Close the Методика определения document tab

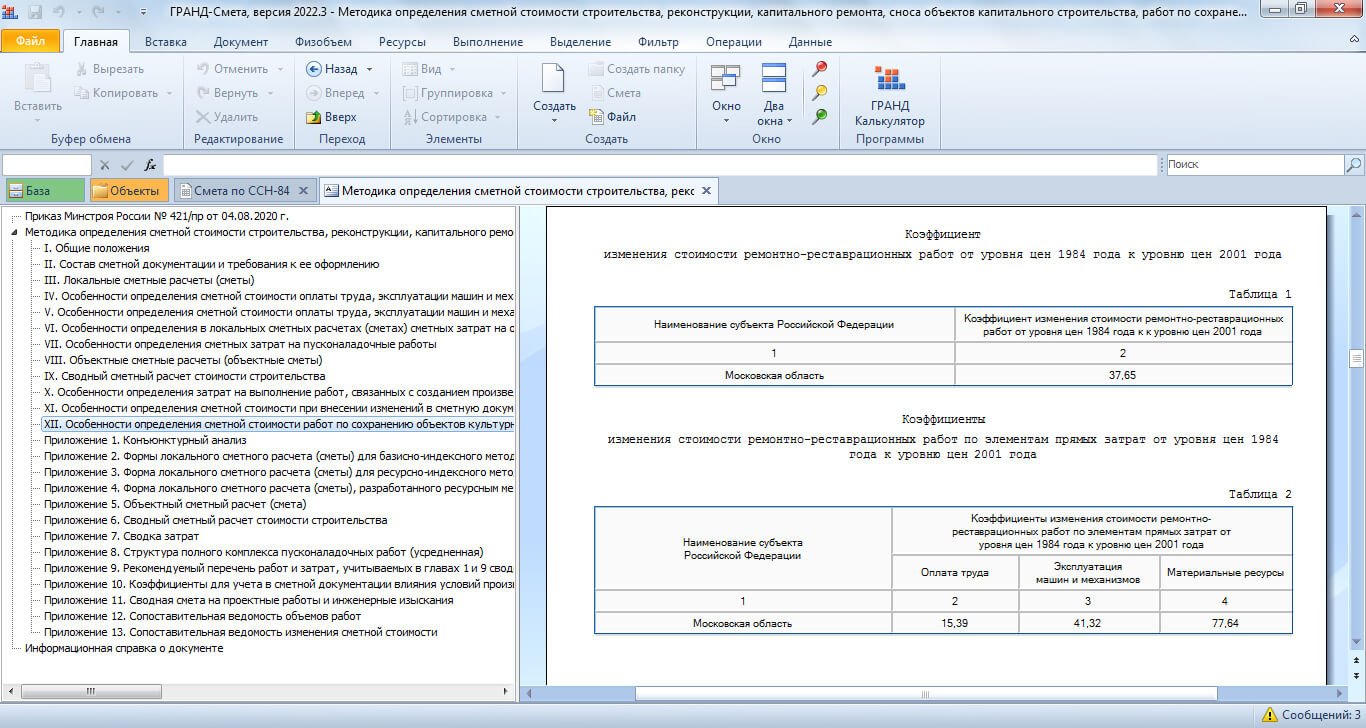(x=706, y=190)
